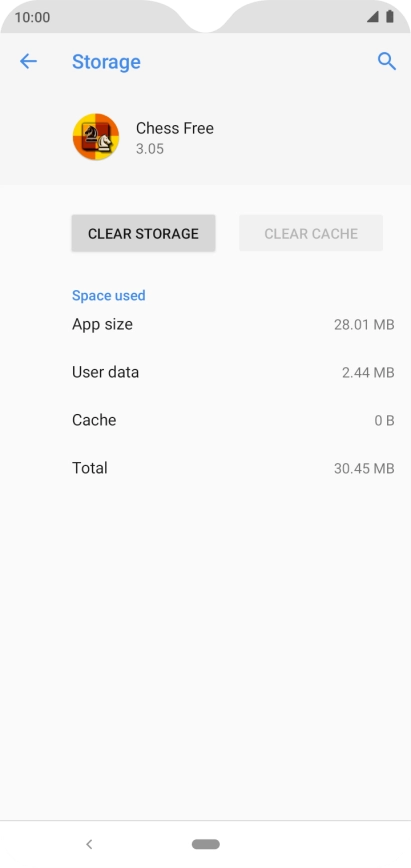The image size is (411, 868).
Task: Select the User data row
Action: (233, 373)
